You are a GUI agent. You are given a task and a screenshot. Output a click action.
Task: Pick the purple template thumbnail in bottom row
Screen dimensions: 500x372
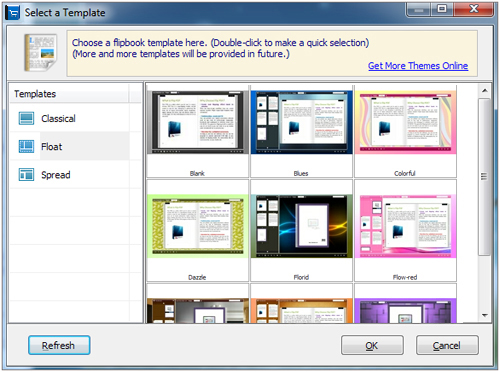point(406,311)
